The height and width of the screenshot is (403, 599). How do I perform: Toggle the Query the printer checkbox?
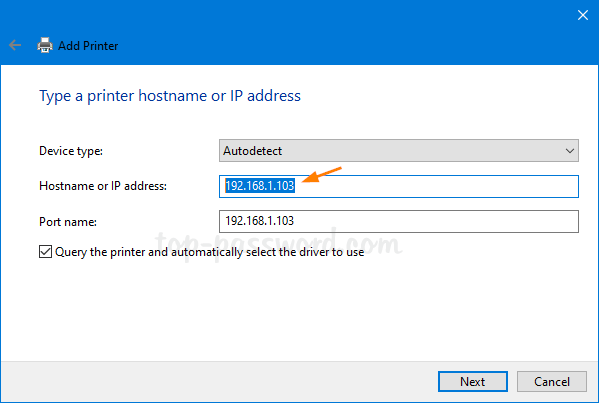[45, 252]
